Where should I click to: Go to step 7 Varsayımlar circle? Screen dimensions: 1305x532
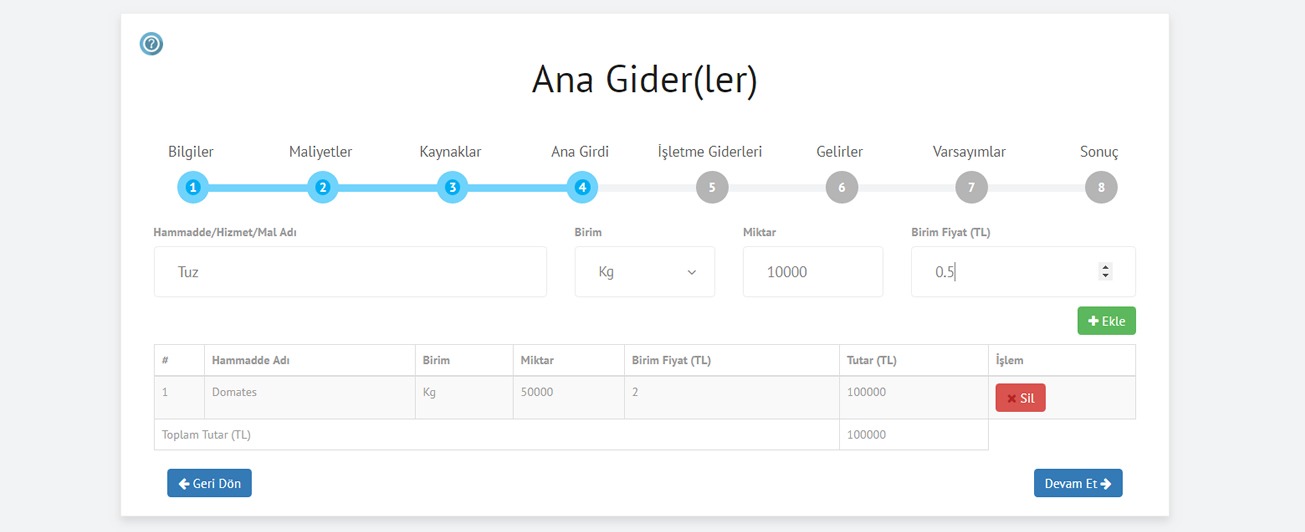[x=971, y=187]
